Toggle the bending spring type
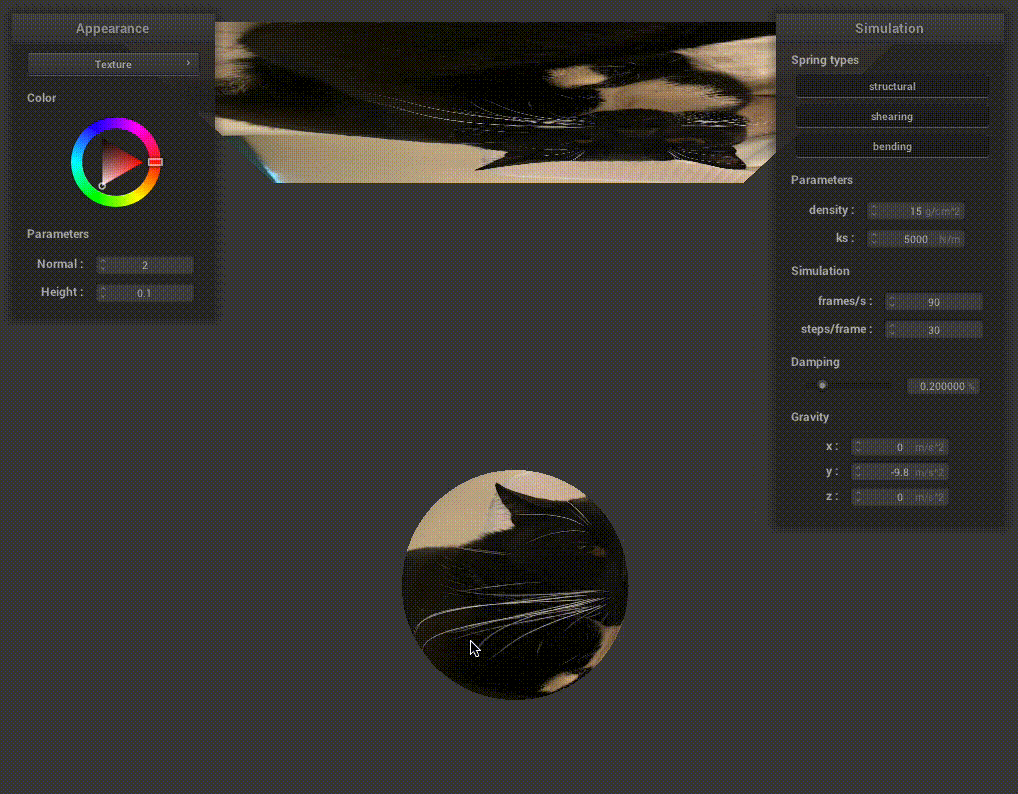Image resolution: width=1018 pixels, height=794 pixels. [892, 147]
